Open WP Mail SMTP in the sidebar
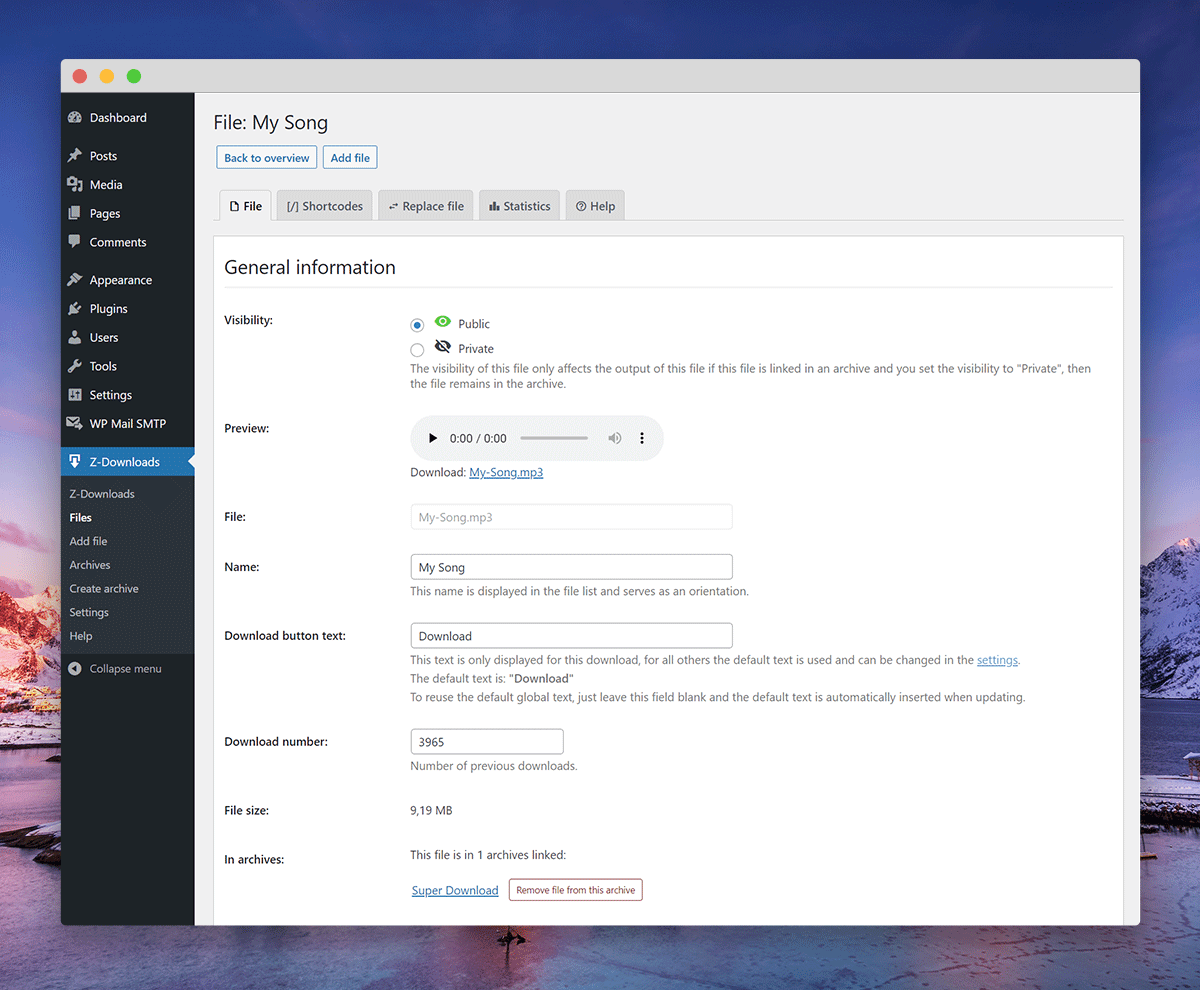Viewport: 1200px width, 990px height. pos(128,424)
